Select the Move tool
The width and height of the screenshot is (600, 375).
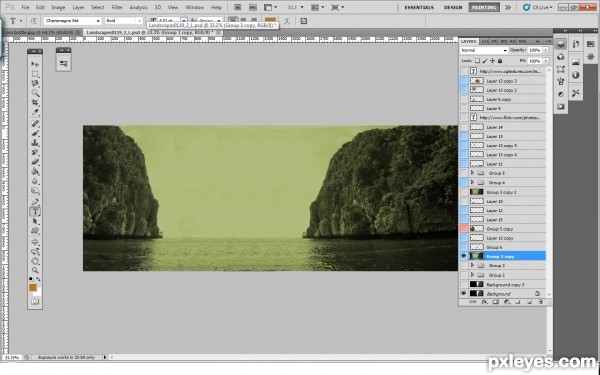35,64
